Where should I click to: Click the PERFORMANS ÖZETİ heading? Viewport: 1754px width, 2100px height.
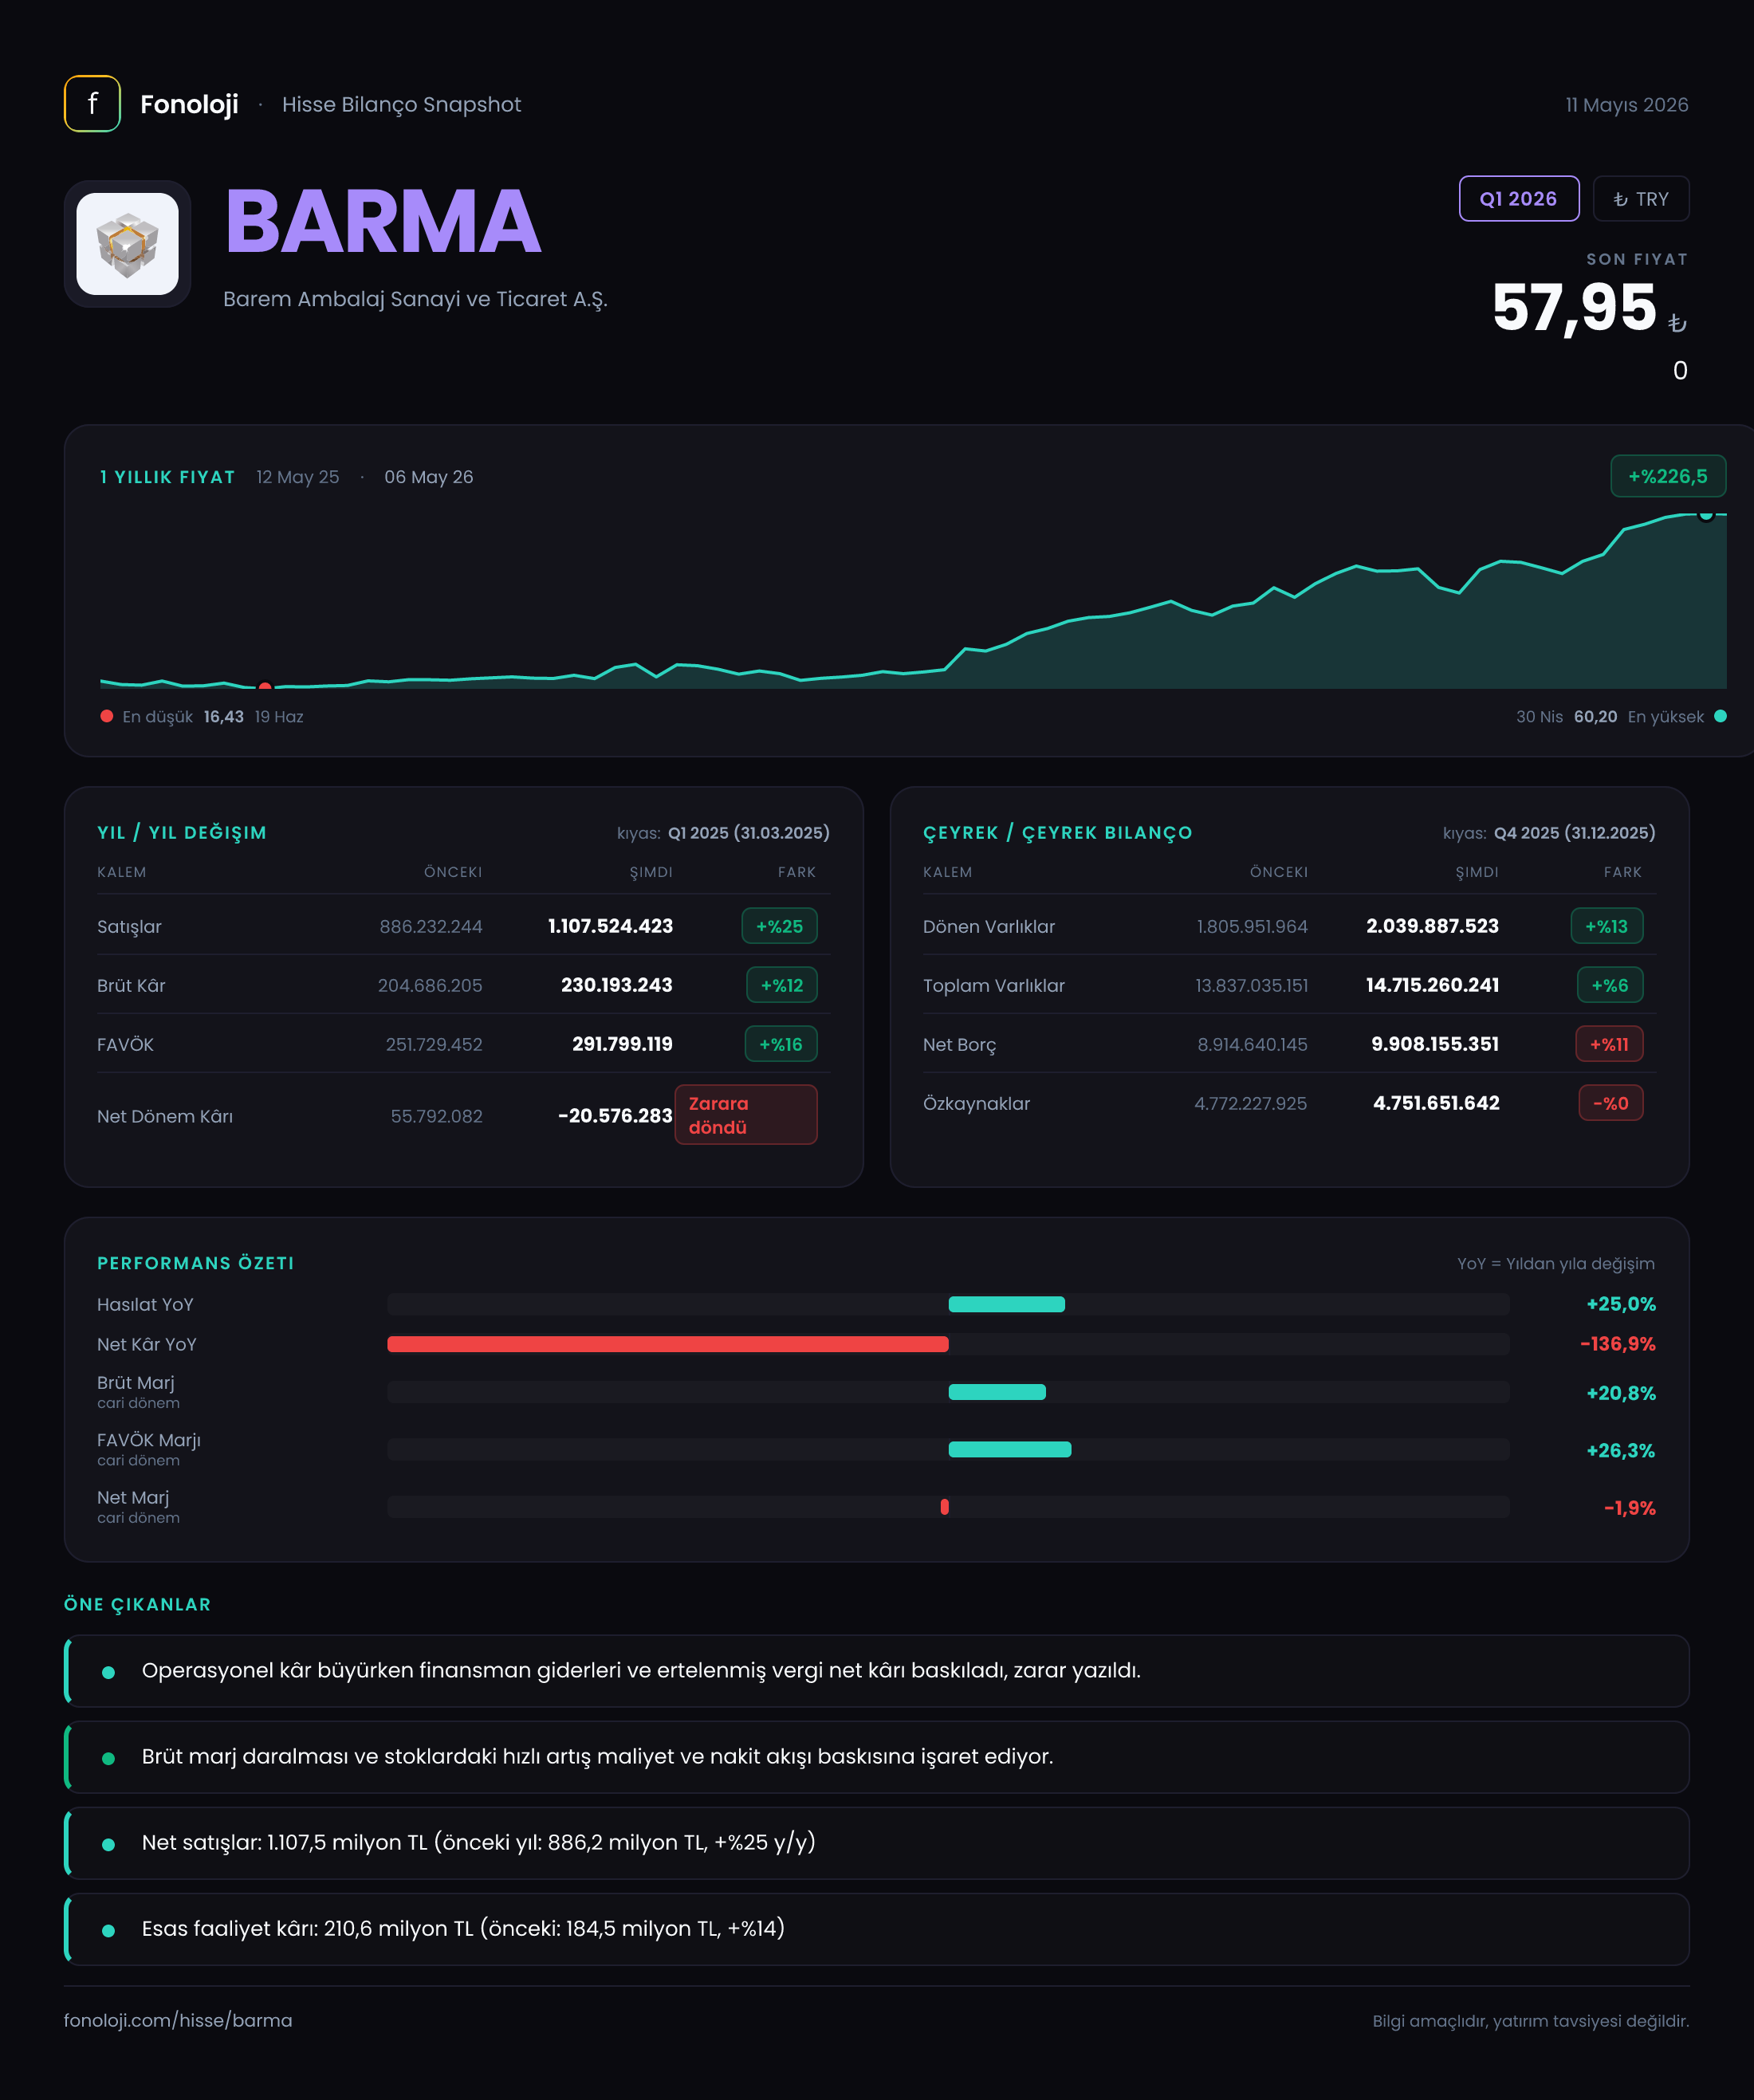point(195,1263)
